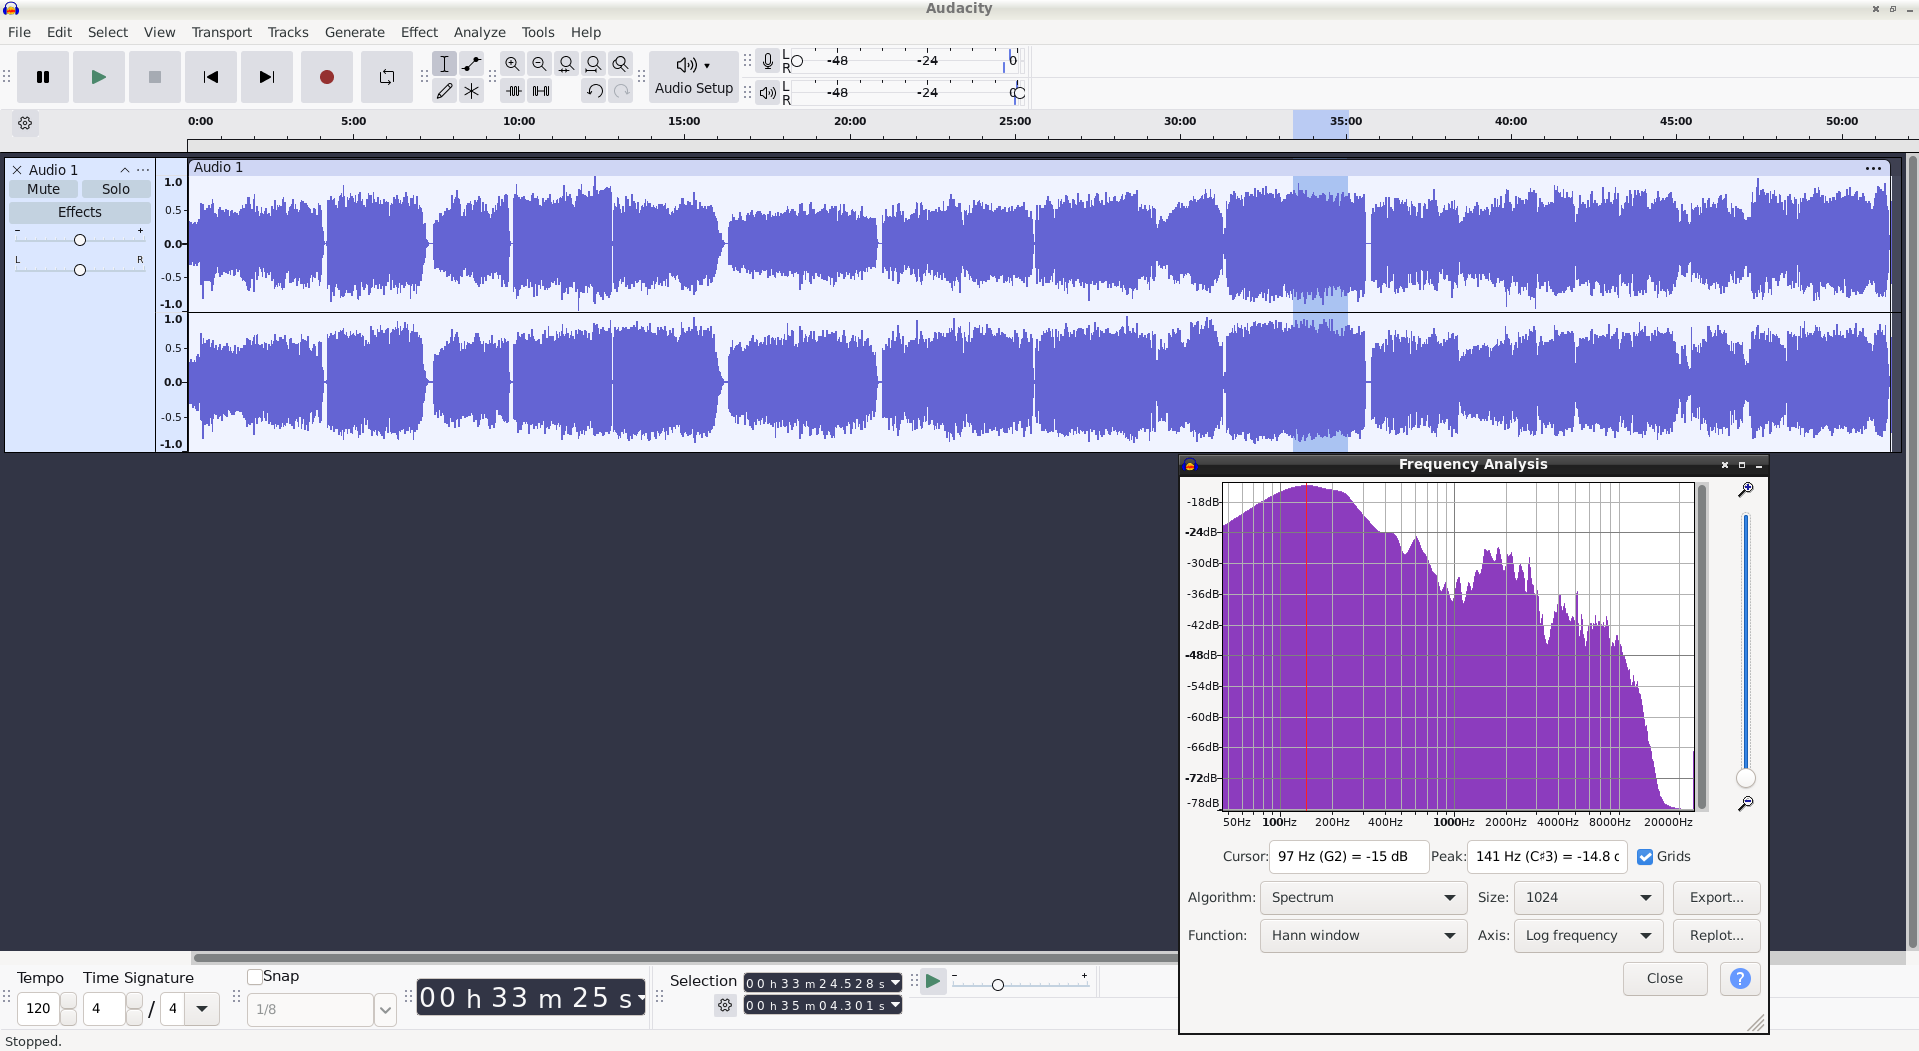Open the File menu

[x=19, y=32]
